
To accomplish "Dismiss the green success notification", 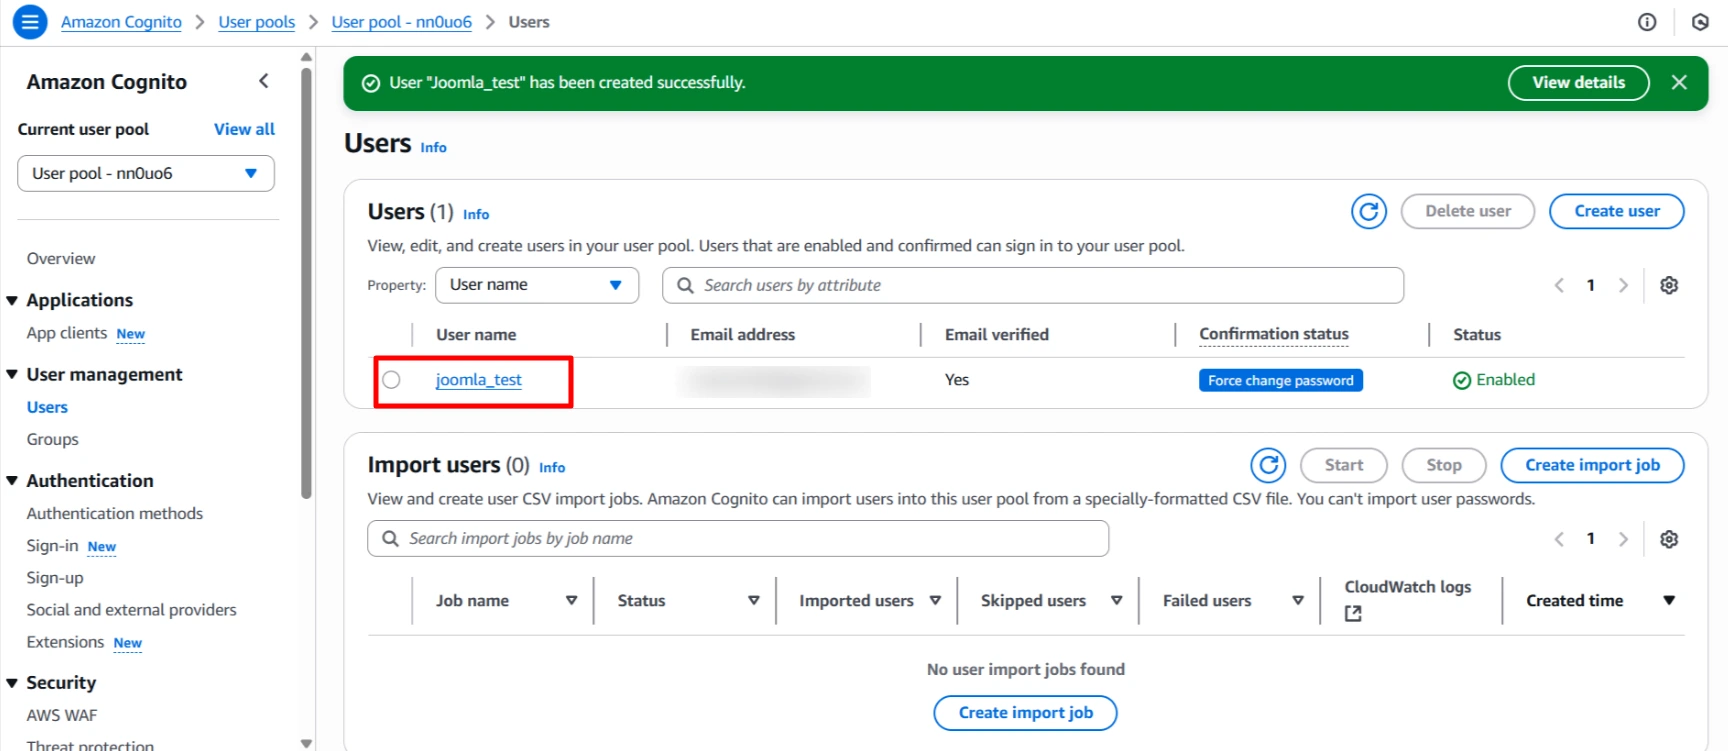I will (1679, 82).
